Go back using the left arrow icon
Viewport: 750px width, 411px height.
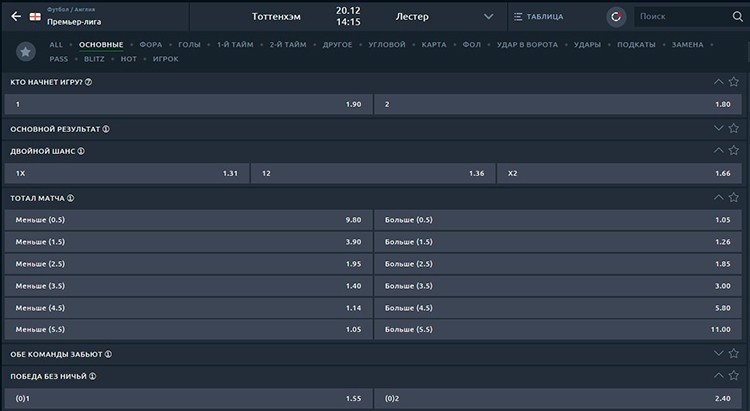[x=16, y=16]
